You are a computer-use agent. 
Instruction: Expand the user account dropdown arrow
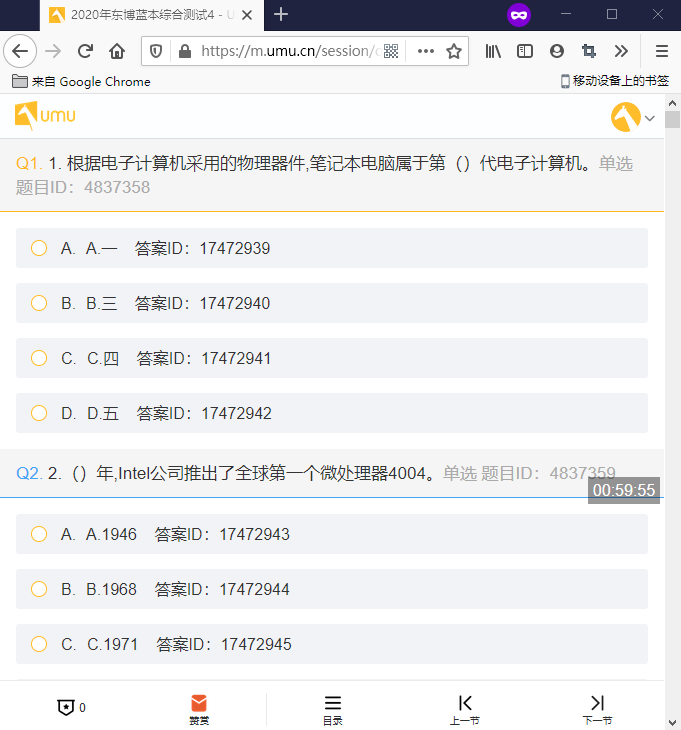pyautogui.click(x=650, y=118)
